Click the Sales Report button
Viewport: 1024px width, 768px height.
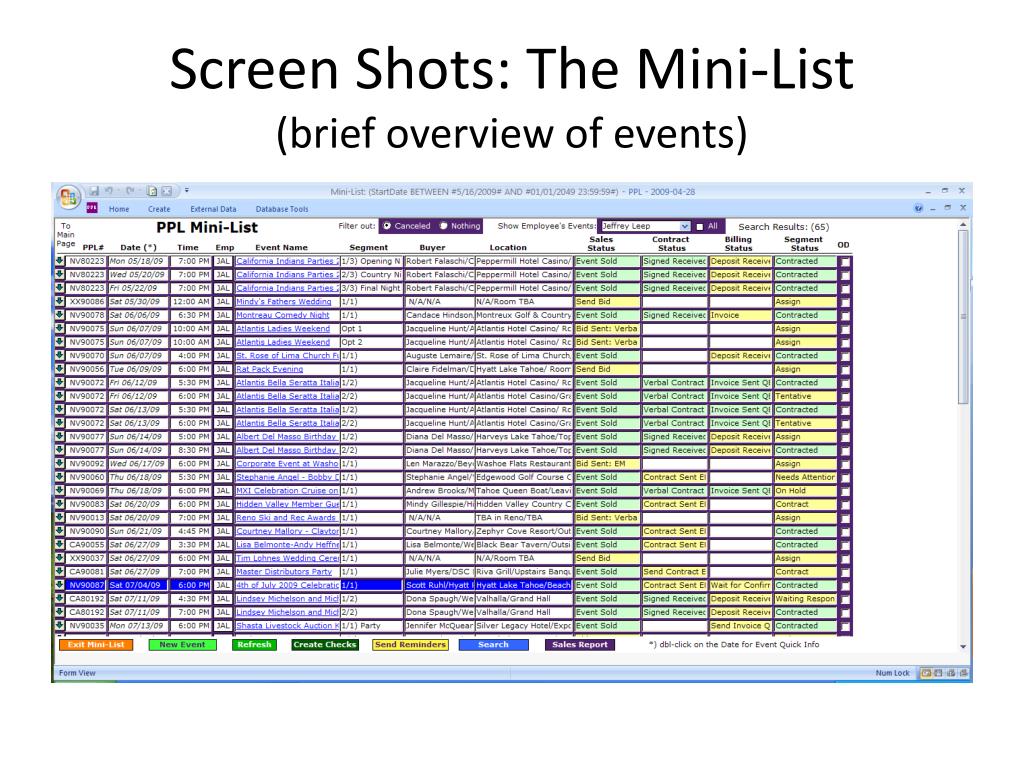580,645
